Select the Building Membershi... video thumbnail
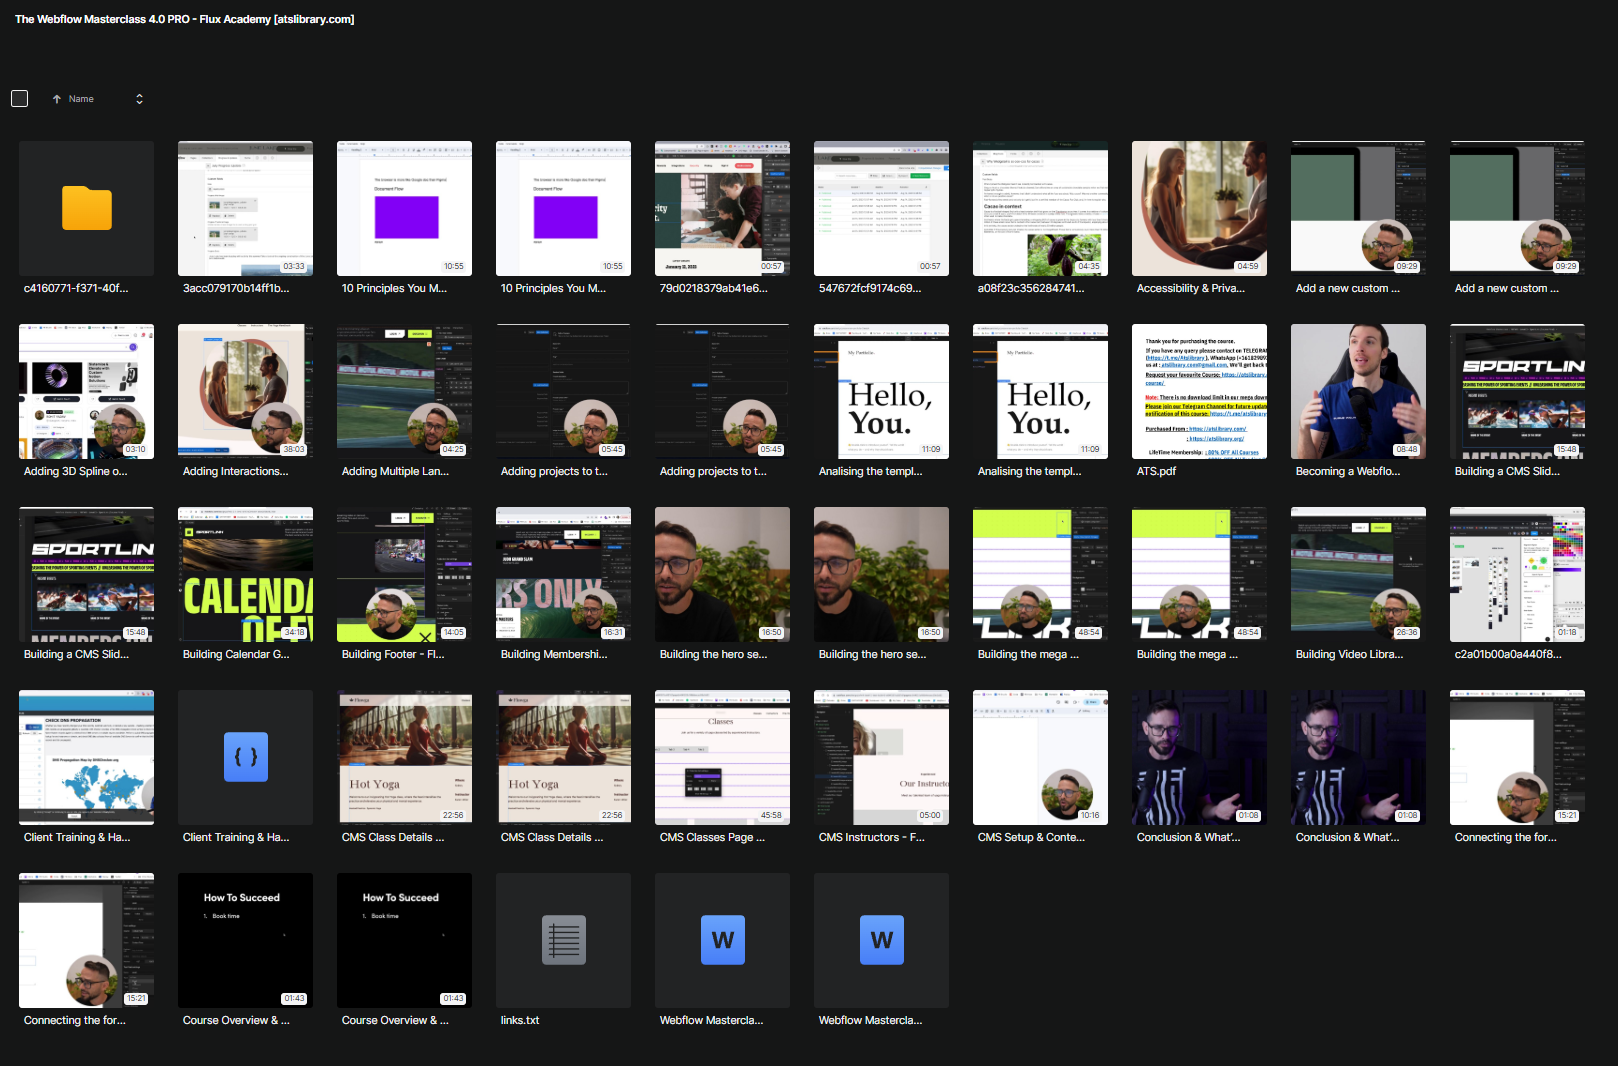This screenshot has width=1618, height=1066. tap(563, 574)
